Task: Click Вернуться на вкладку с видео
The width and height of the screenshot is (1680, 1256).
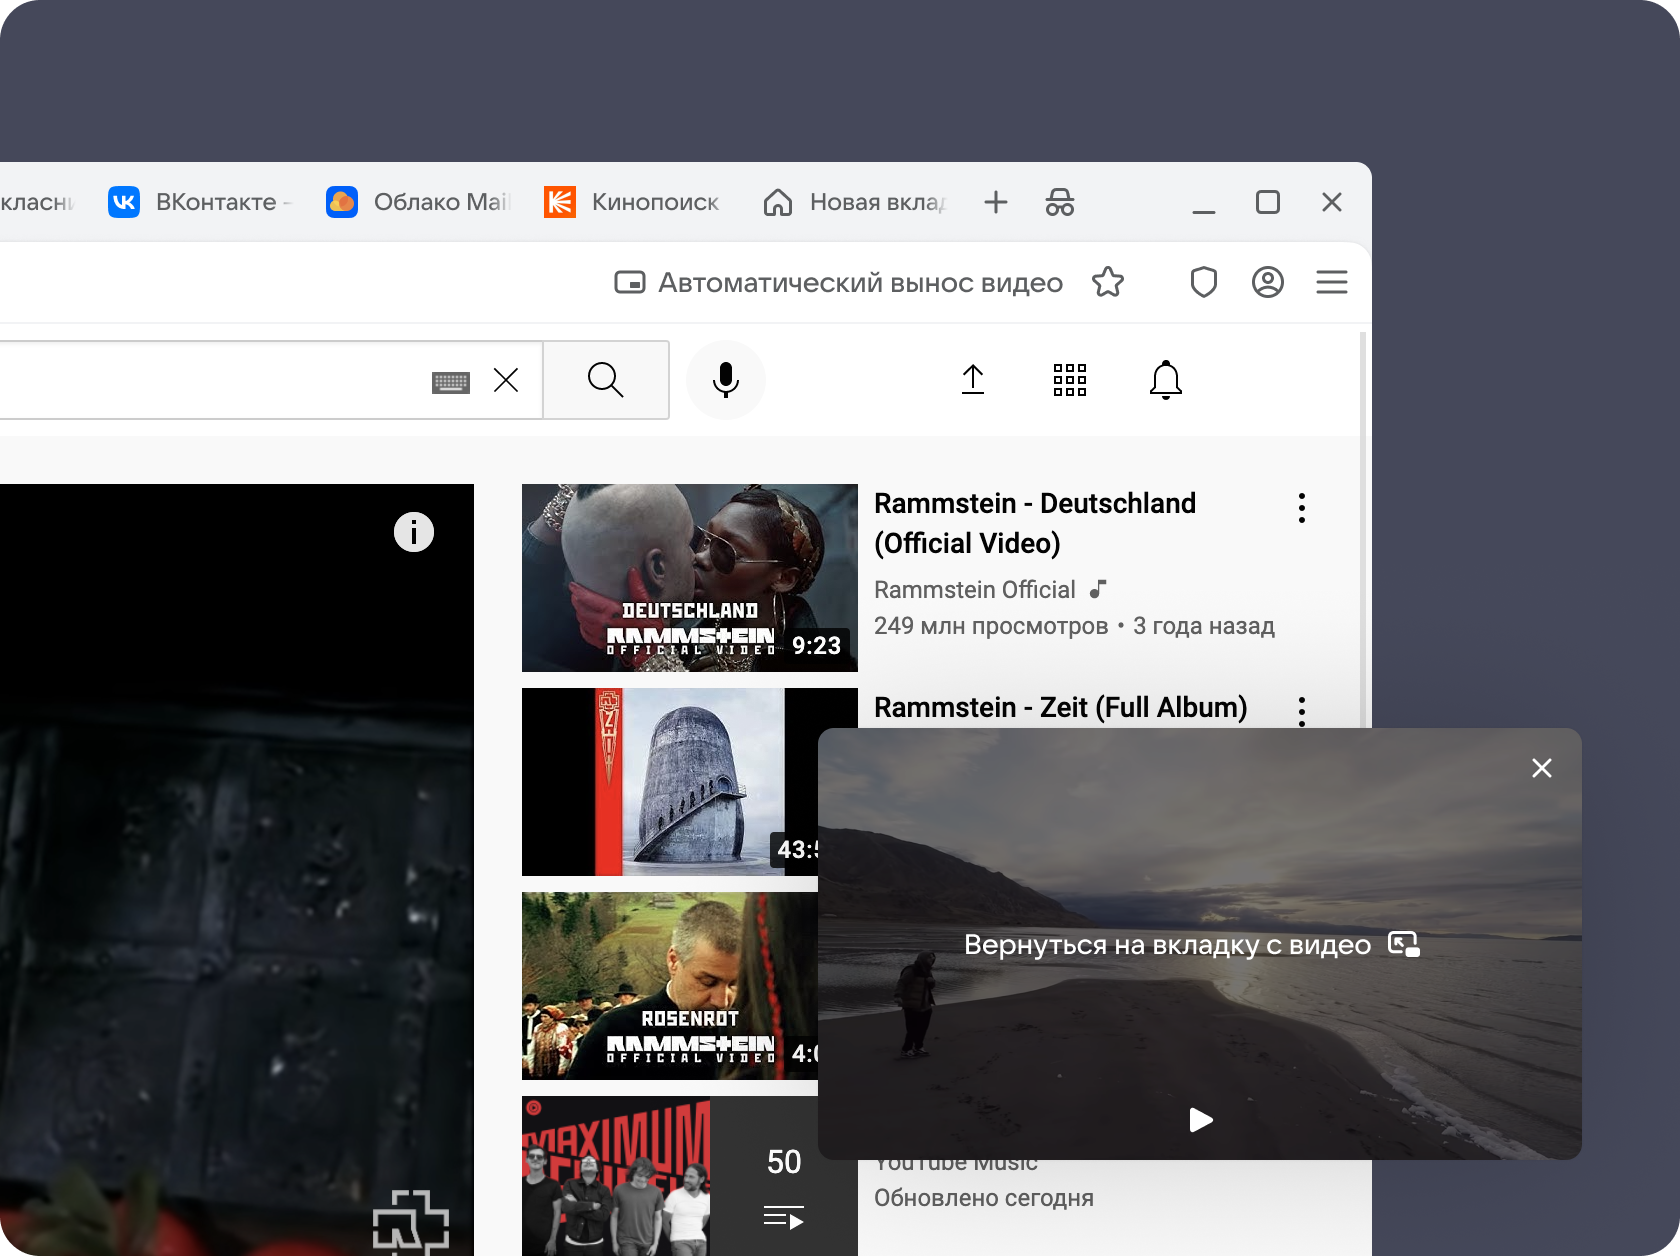Action: click(1192, 945)
